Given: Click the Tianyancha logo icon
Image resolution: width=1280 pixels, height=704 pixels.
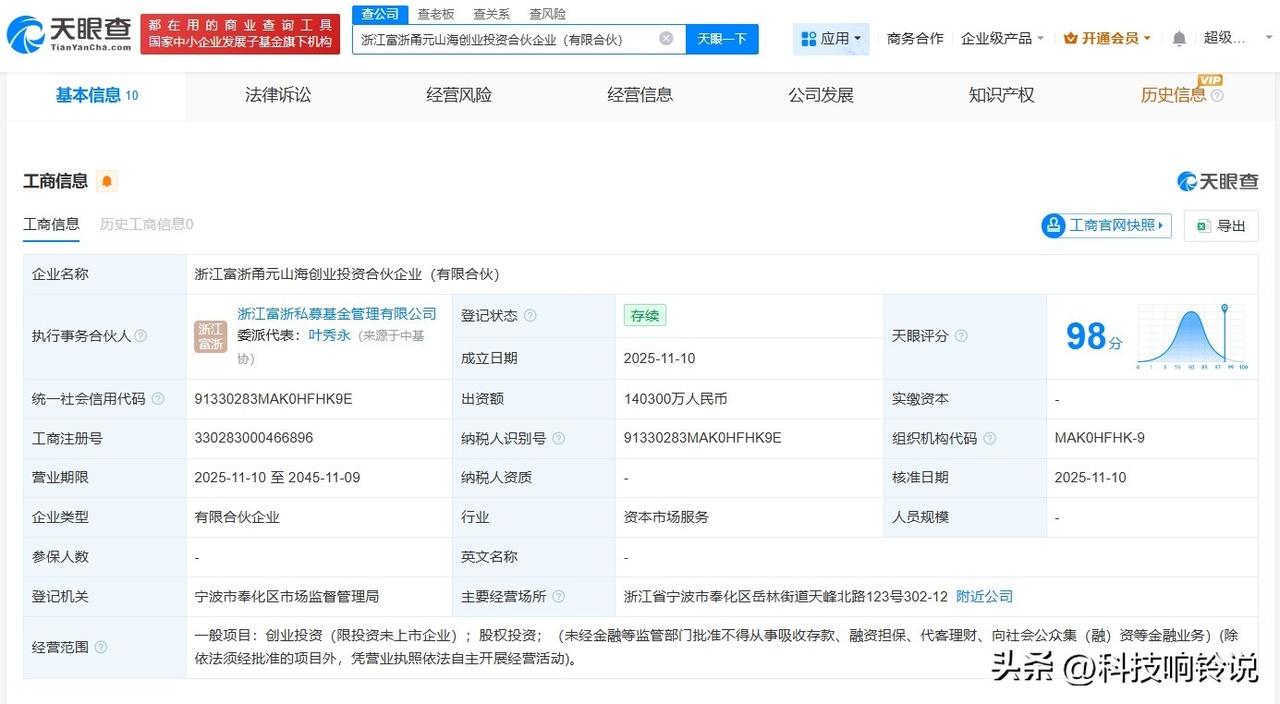Looking at the screenshot, I should pos(24,30).
